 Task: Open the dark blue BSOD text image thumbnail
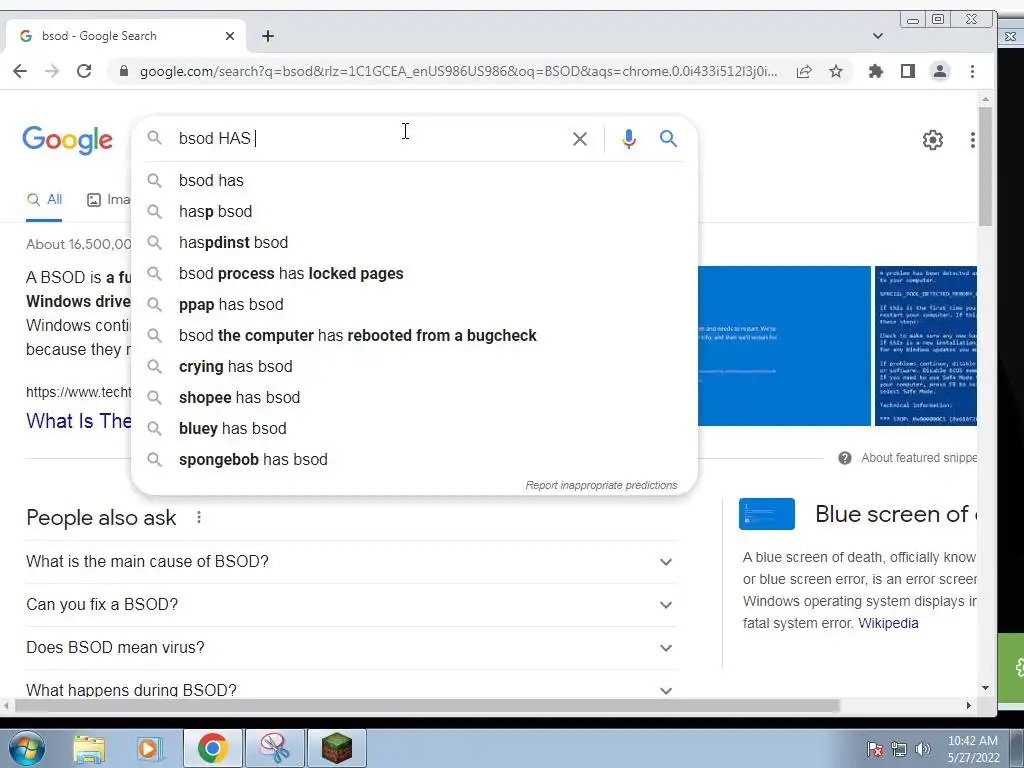pos(925,345)
